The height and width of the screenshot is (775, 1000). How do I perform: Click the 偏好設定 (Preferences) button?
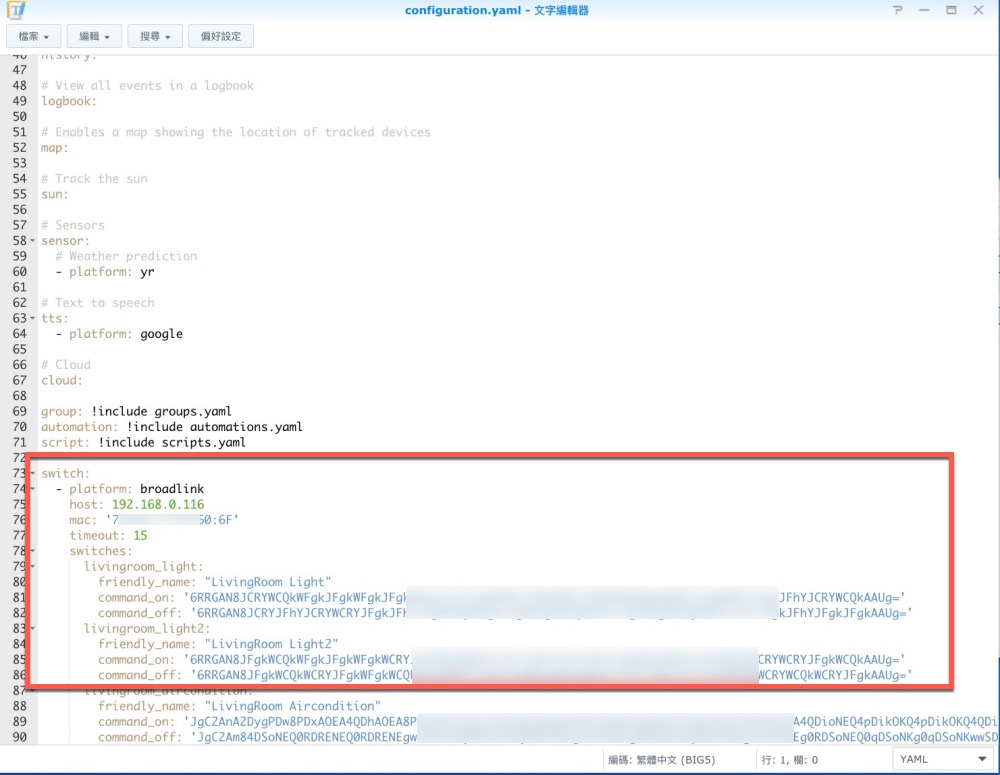pos(221,37)
